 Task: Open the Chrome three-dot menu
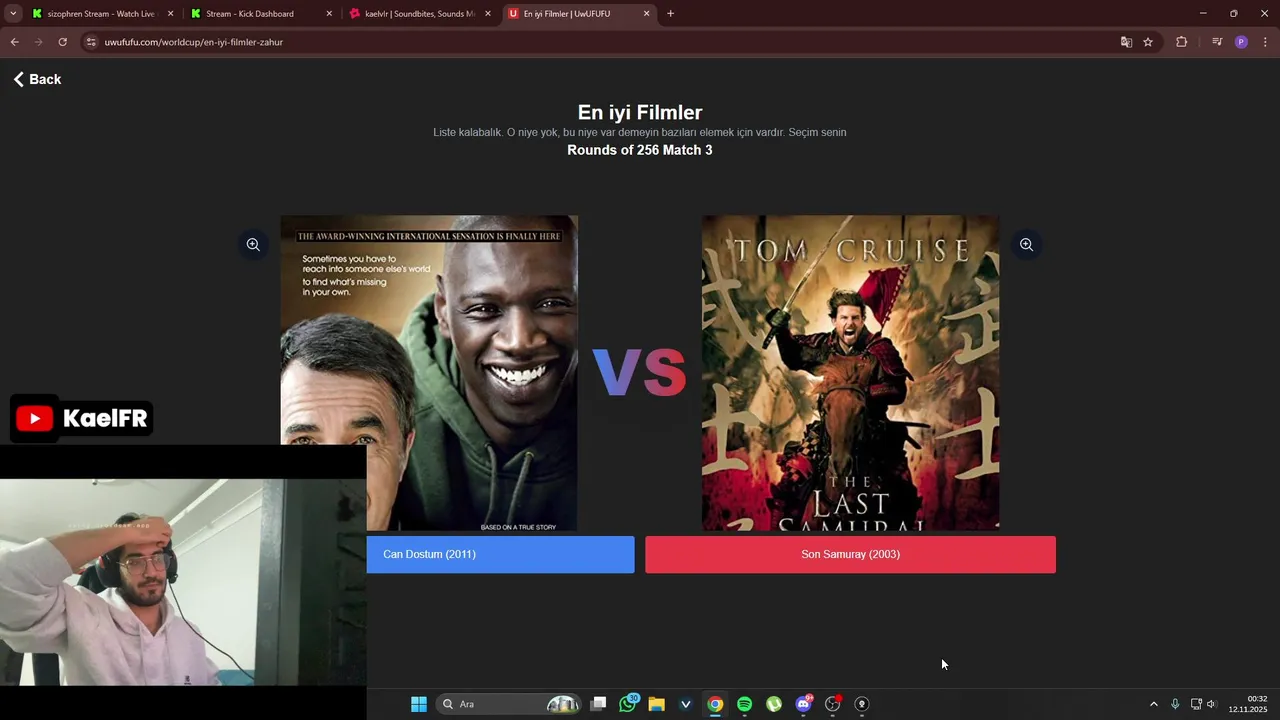tap(1265, 42)
